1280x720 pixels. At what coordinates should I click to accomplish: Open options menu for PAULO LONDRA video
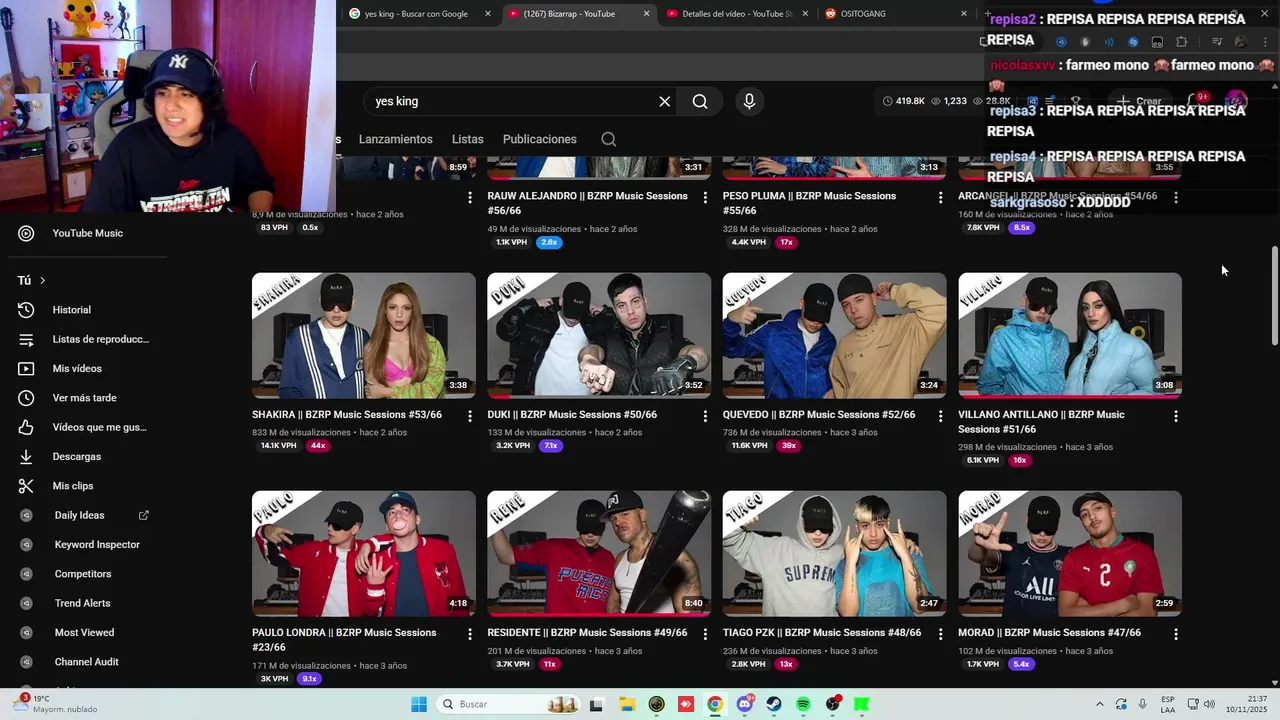pos(469,634)
